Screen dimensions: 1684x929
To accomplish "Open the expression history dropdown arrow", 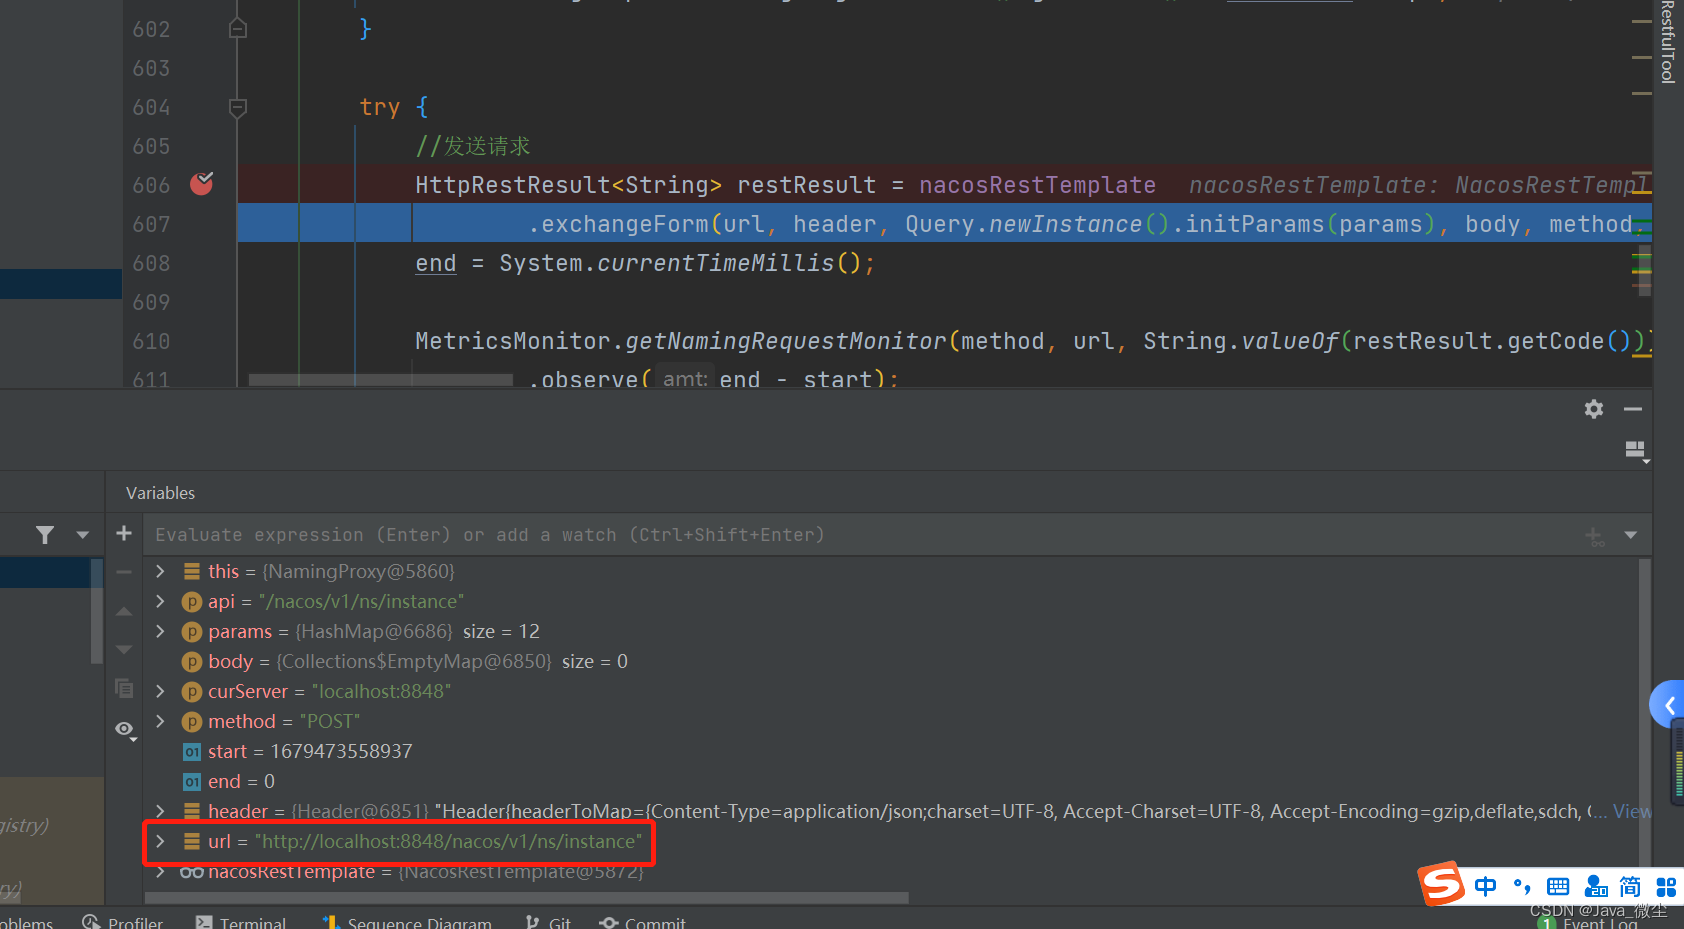I will click(1631, 535).
